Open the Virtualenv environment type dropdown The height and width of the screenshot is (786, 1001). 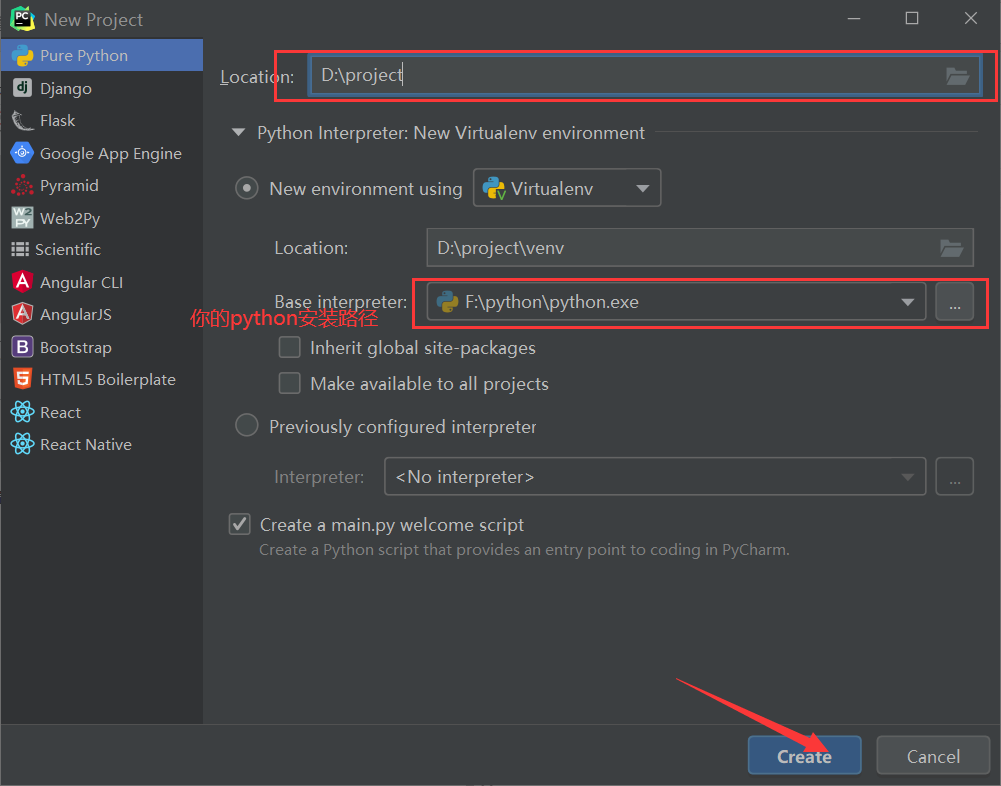pyautogui.click(x=567, y=188)
